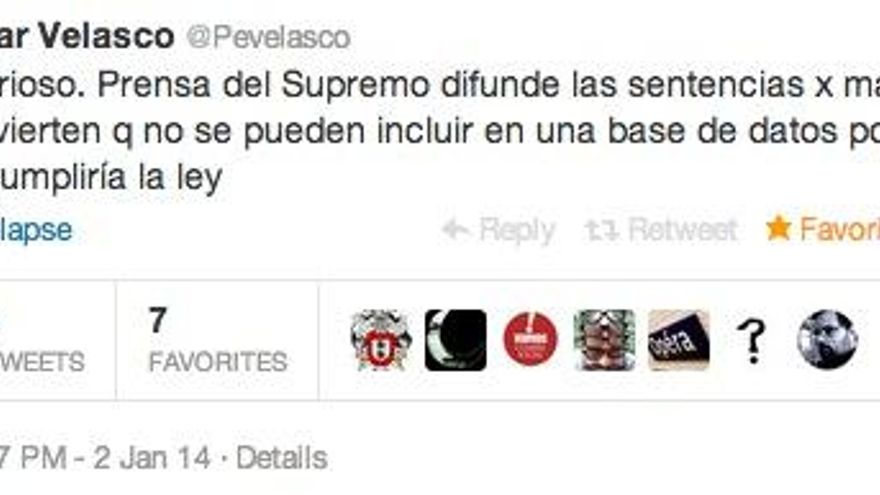Open the coat of arms avatar
This screenshot has height=495, width=880.
tap(381, 340)
